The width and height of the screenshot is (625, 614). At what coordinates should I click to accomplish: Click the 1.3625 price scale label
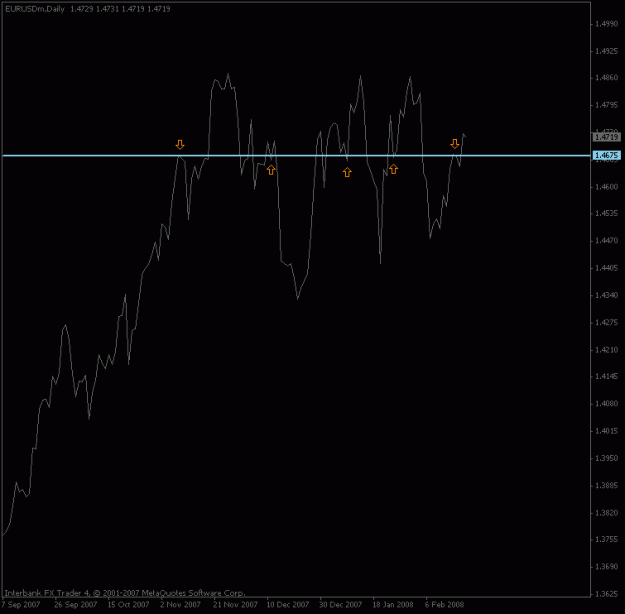click(606, 594)
